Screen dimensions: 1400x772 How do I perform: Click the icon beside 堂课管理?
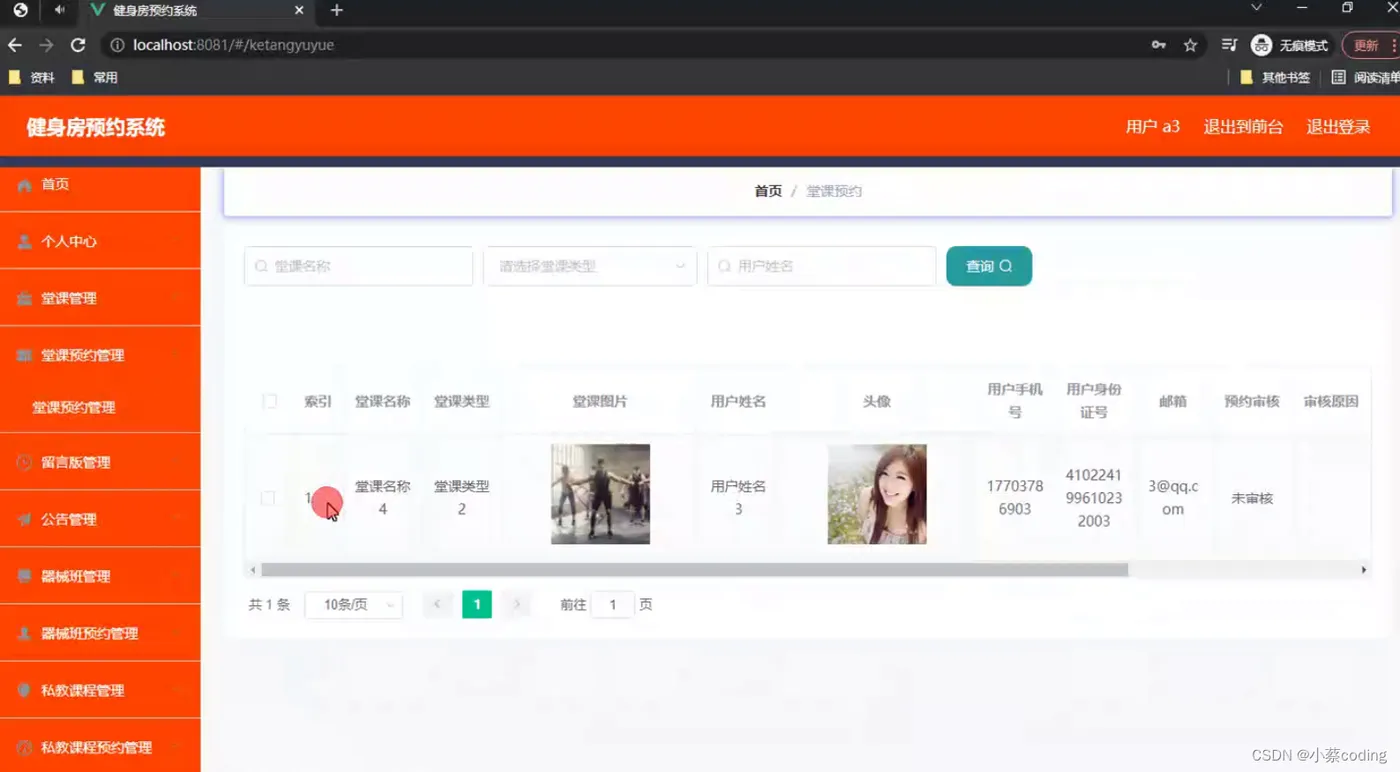(25, 299)
